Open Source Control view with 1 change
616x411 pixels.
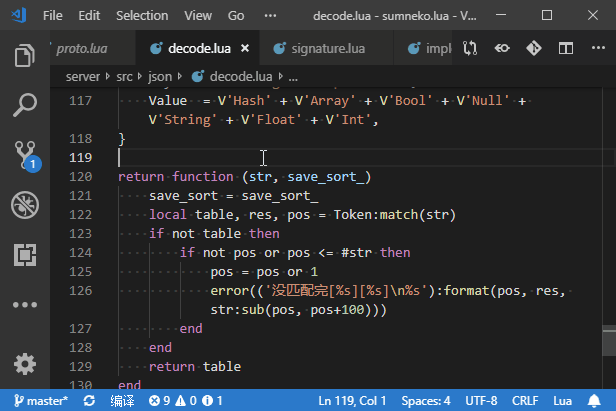coord(26,155)
